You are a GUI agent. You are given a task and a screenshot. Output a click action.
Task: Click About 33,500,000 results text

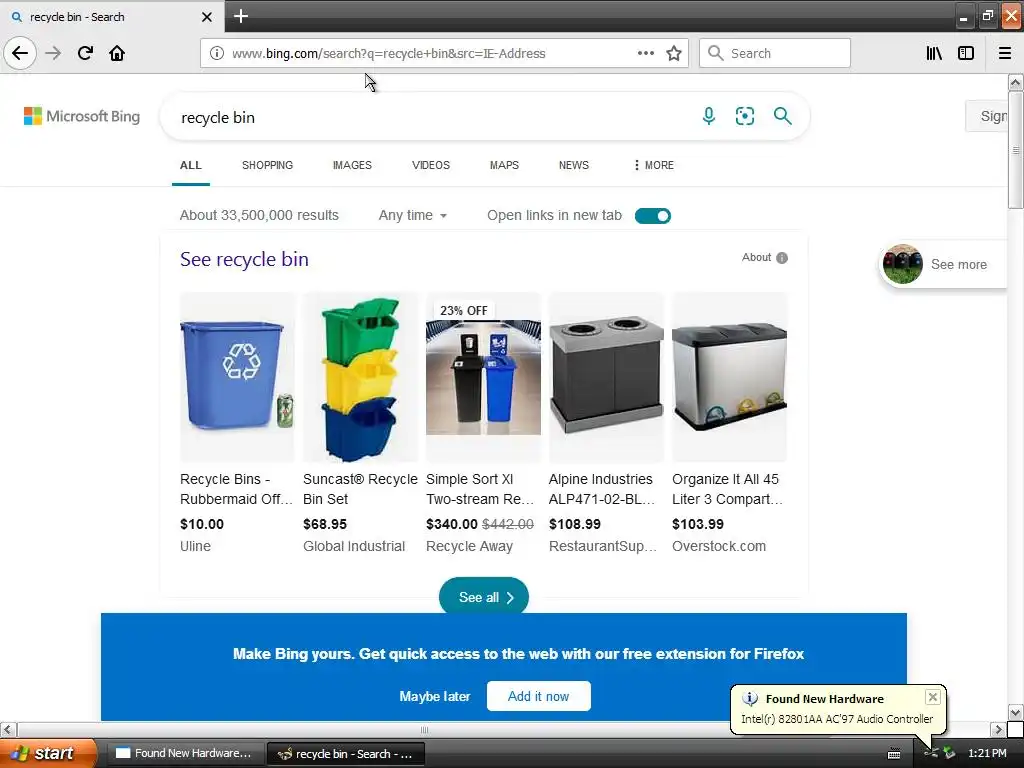coord(259,216)
